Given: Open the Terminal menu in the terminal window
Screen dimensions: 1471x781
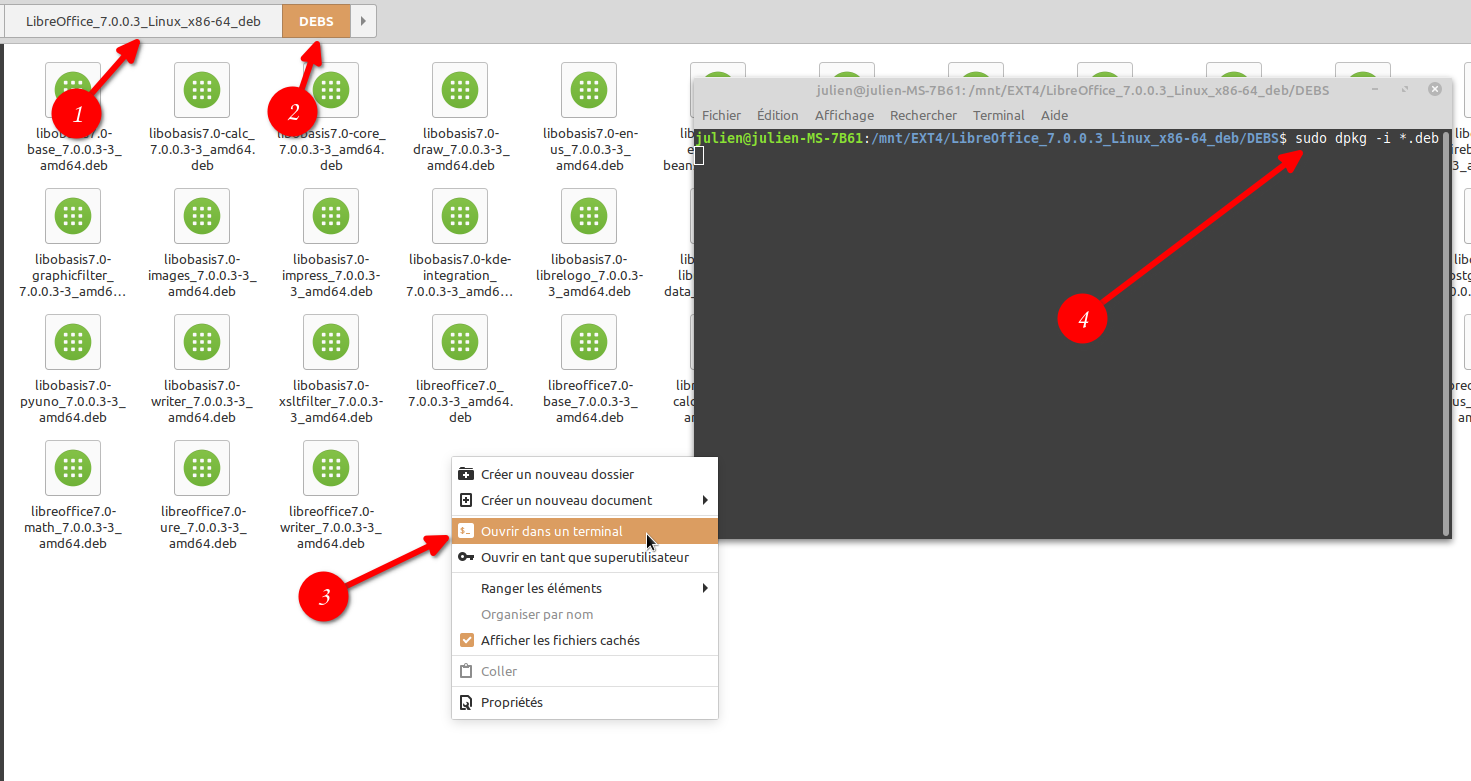Looking at the screenshot, I should tap(999, 115).
